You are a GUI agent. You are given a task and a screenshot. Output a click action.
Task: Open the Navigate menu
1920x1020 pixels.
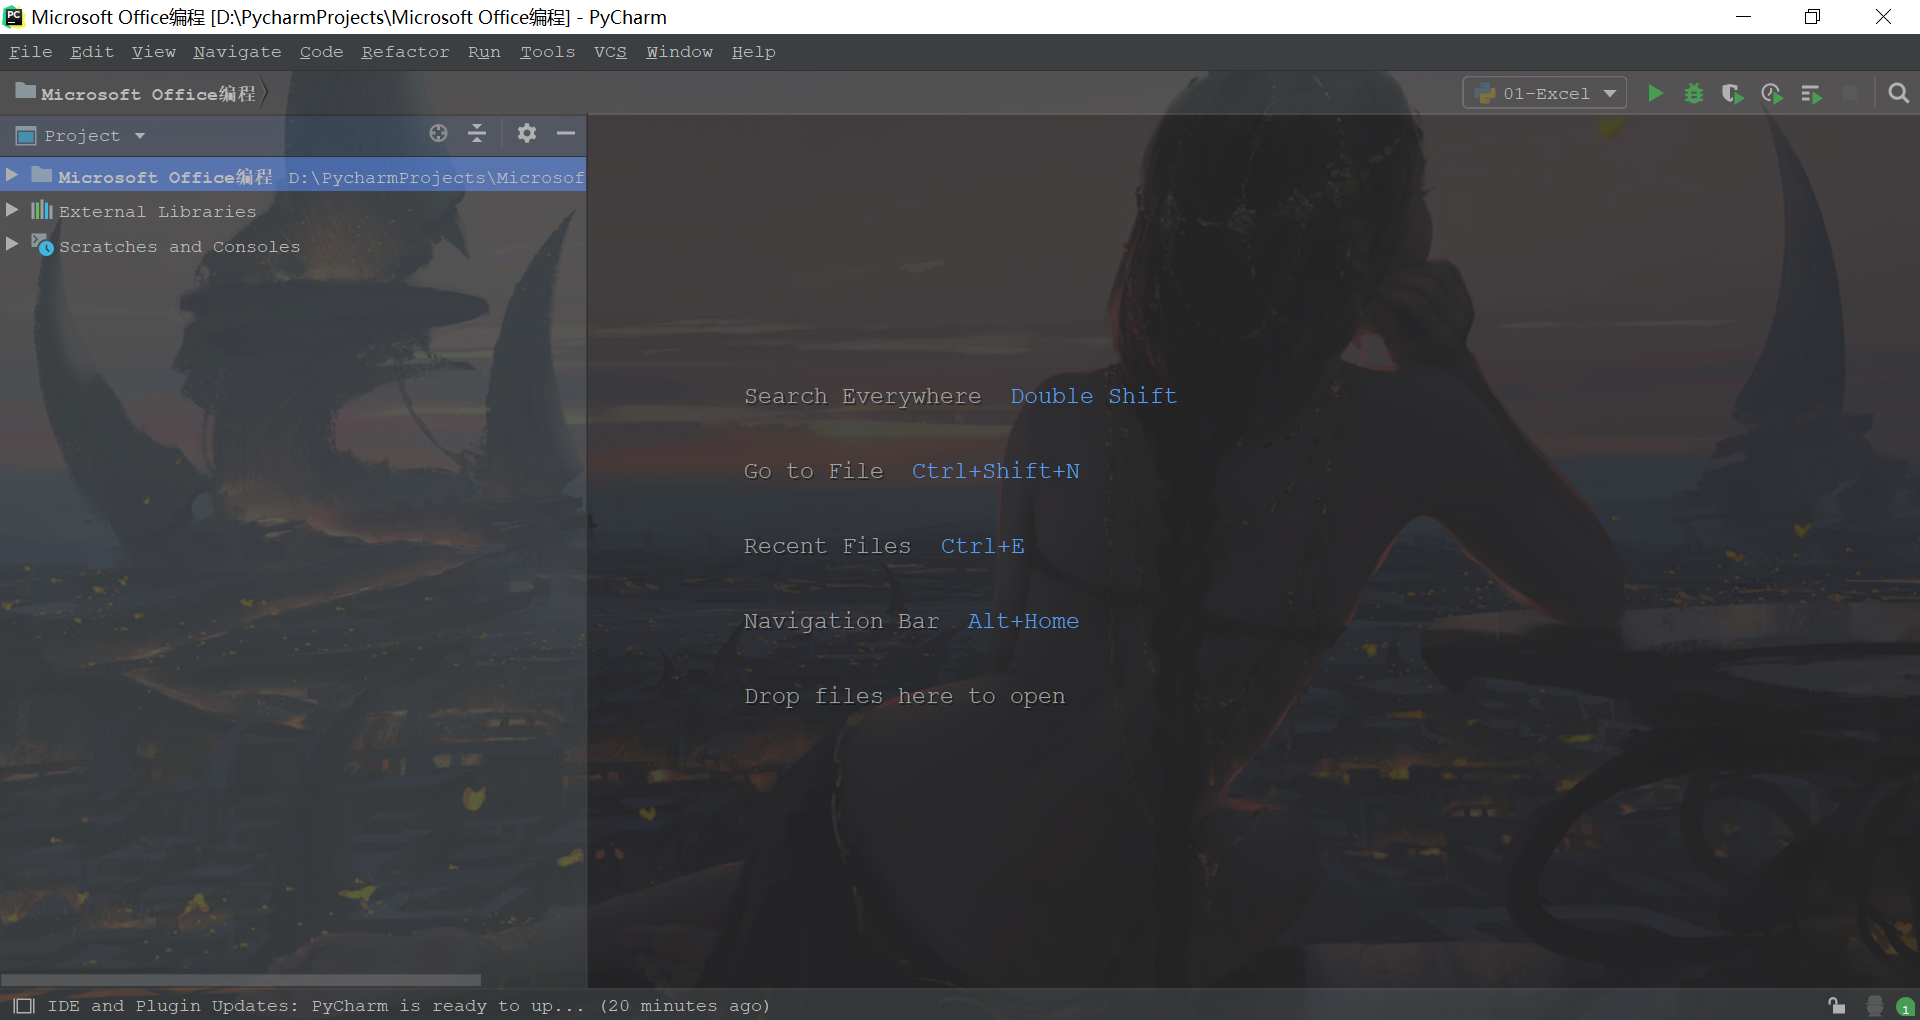[x=237, y=52]
